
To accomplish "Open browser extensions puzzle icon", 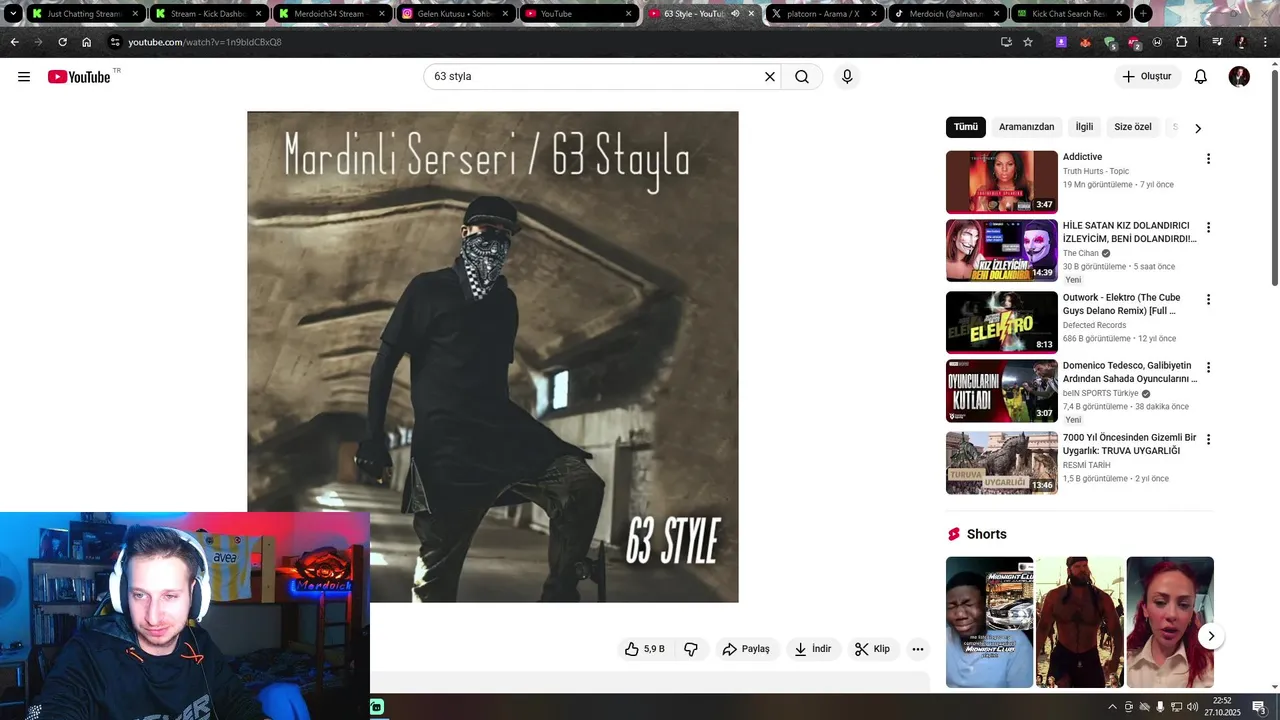I will (1181, 42).
